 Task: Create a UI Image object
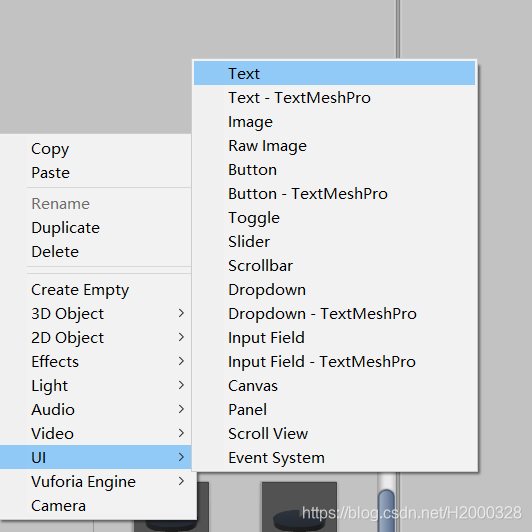(x=334, y=121)
